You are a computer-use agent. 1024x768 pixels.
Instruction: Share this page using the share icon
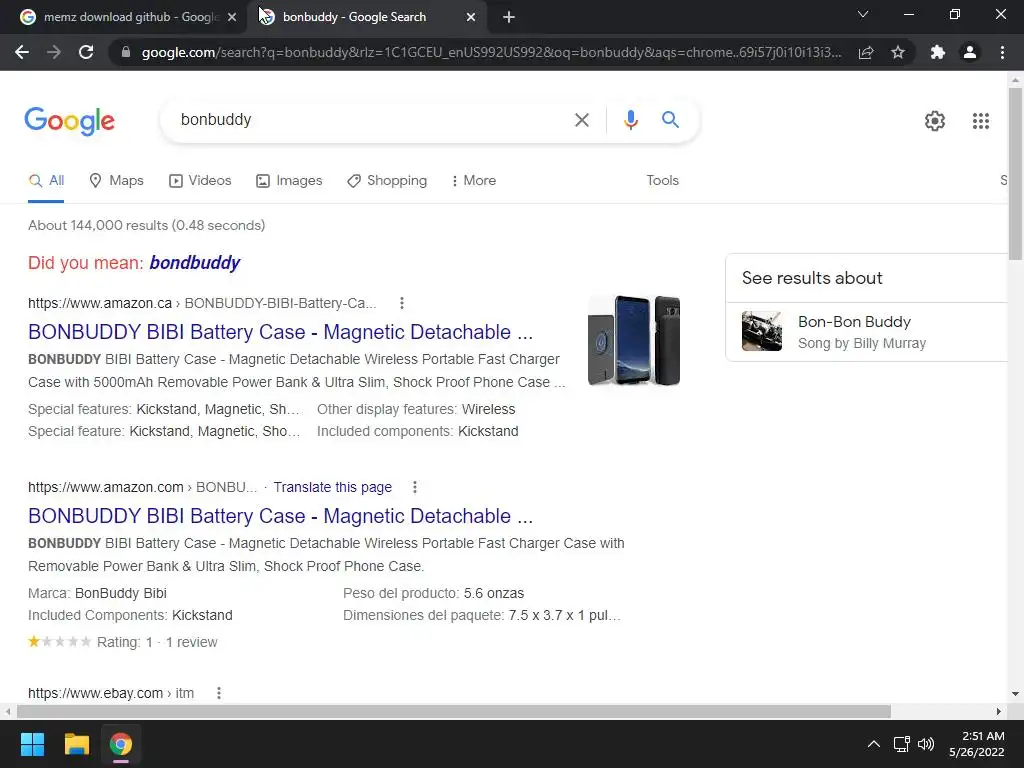pyautogui.click(x=866, y=52)
